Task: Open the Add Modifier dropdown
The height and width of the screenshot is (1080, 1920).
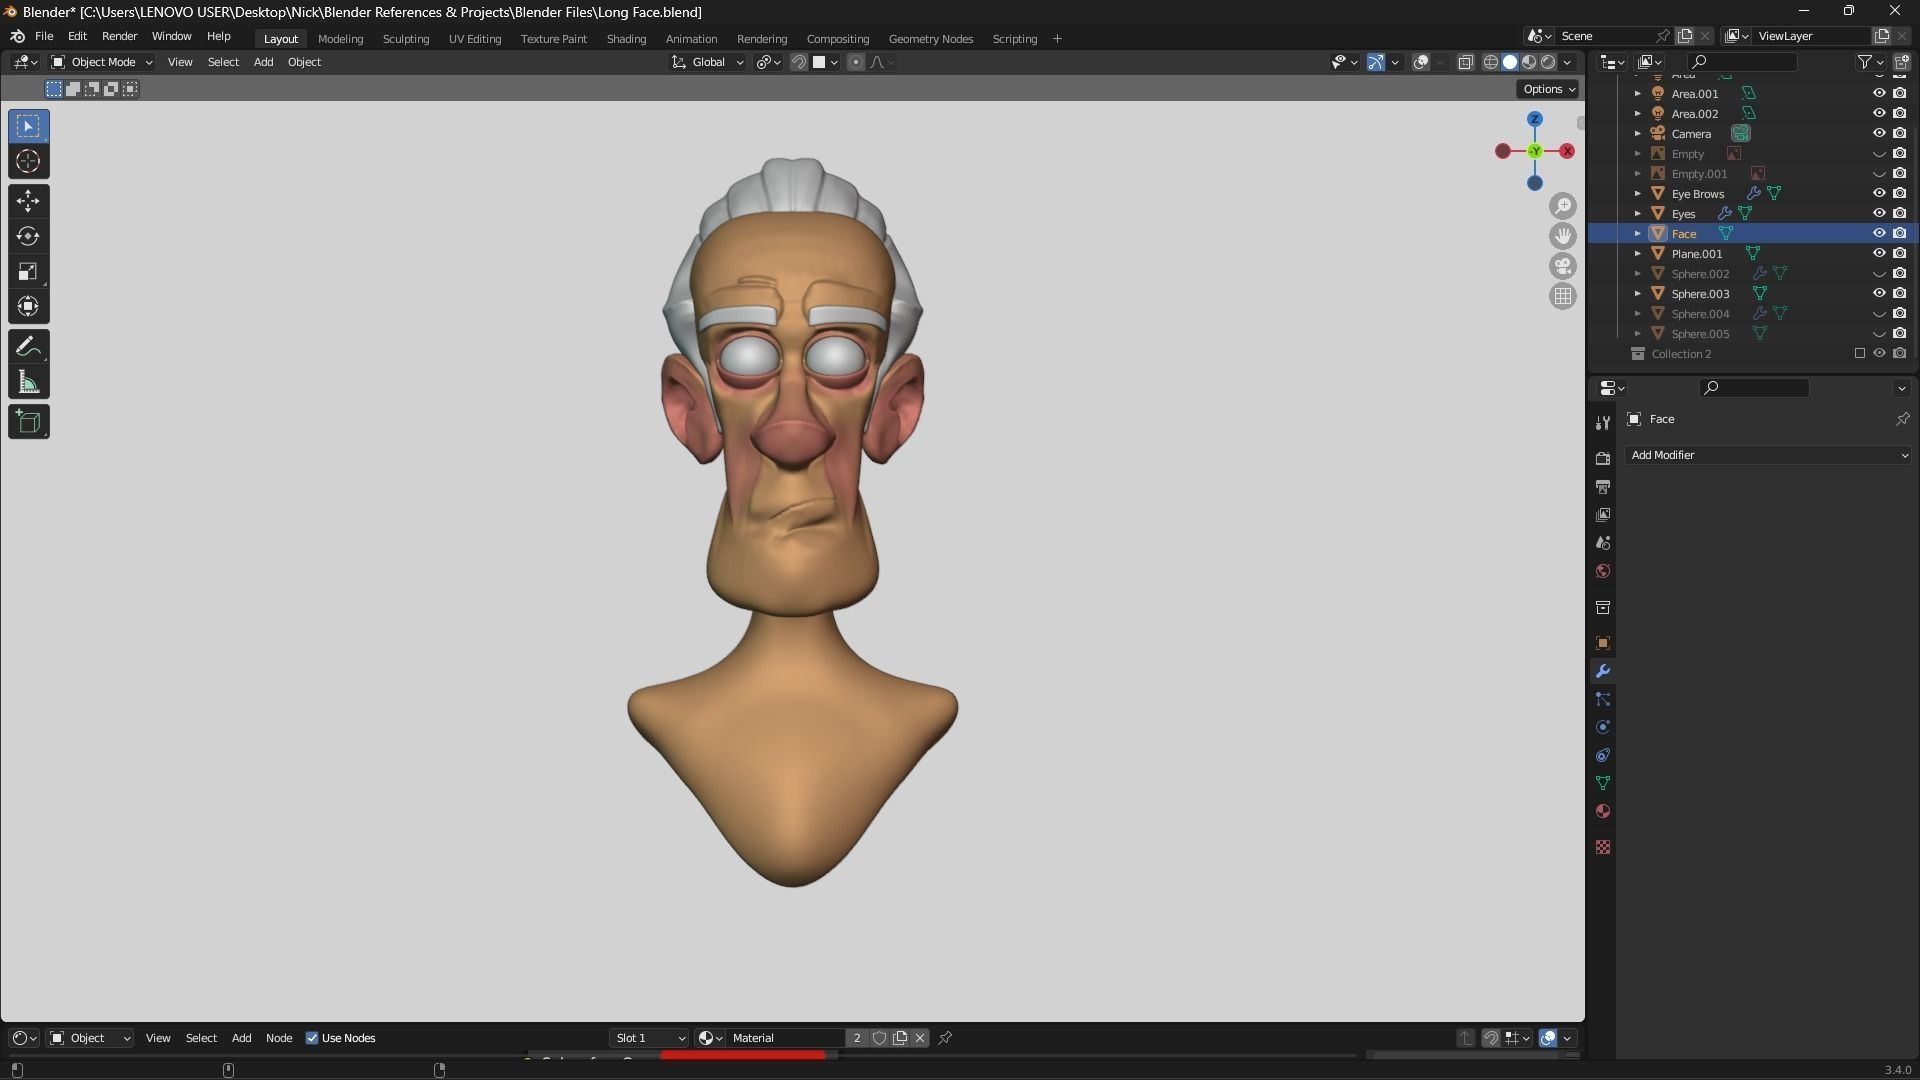Action: pos(1767,455)
